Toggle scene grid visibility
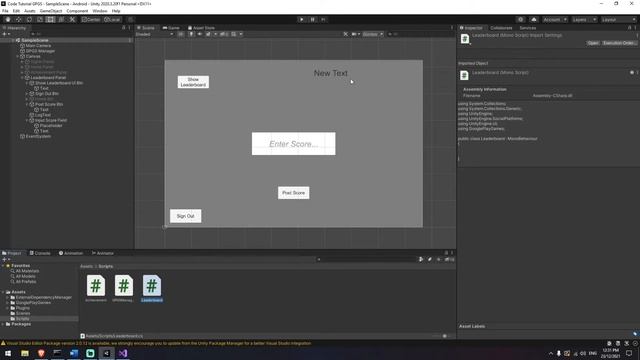The width and height of the screenshot is (640, 360). pos(234,34)
